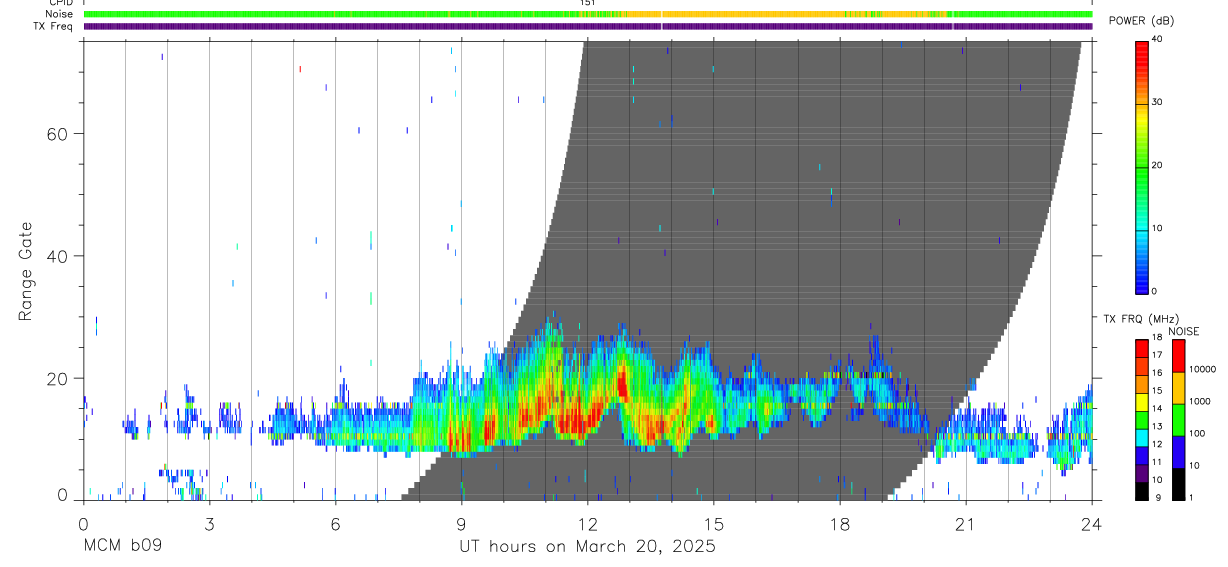Screen dimensions: 1228x567
Task: Click the orange swatch in NOISE legend
Action: pyautogui.click(x=1179, y=387)
